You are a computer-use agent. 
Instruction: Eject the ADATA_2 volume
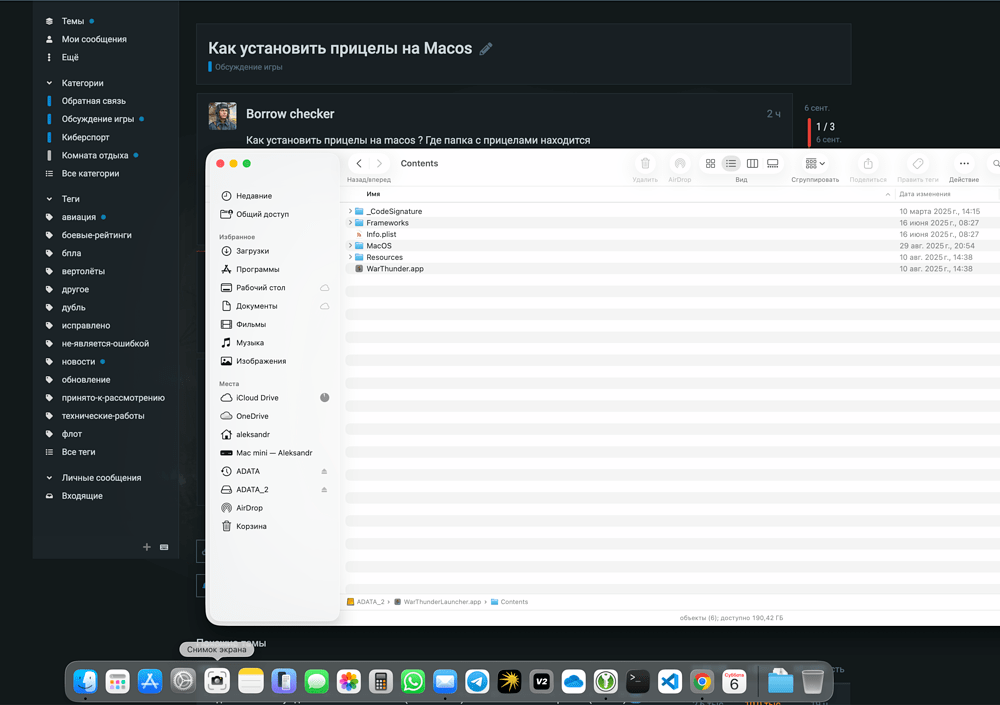325,490
